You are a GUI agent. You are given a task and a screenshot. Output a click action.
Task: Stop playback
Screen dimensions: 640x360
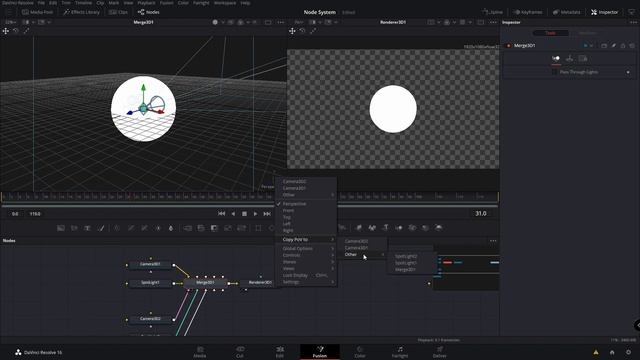pyautogui.click(x=244, y=213)
